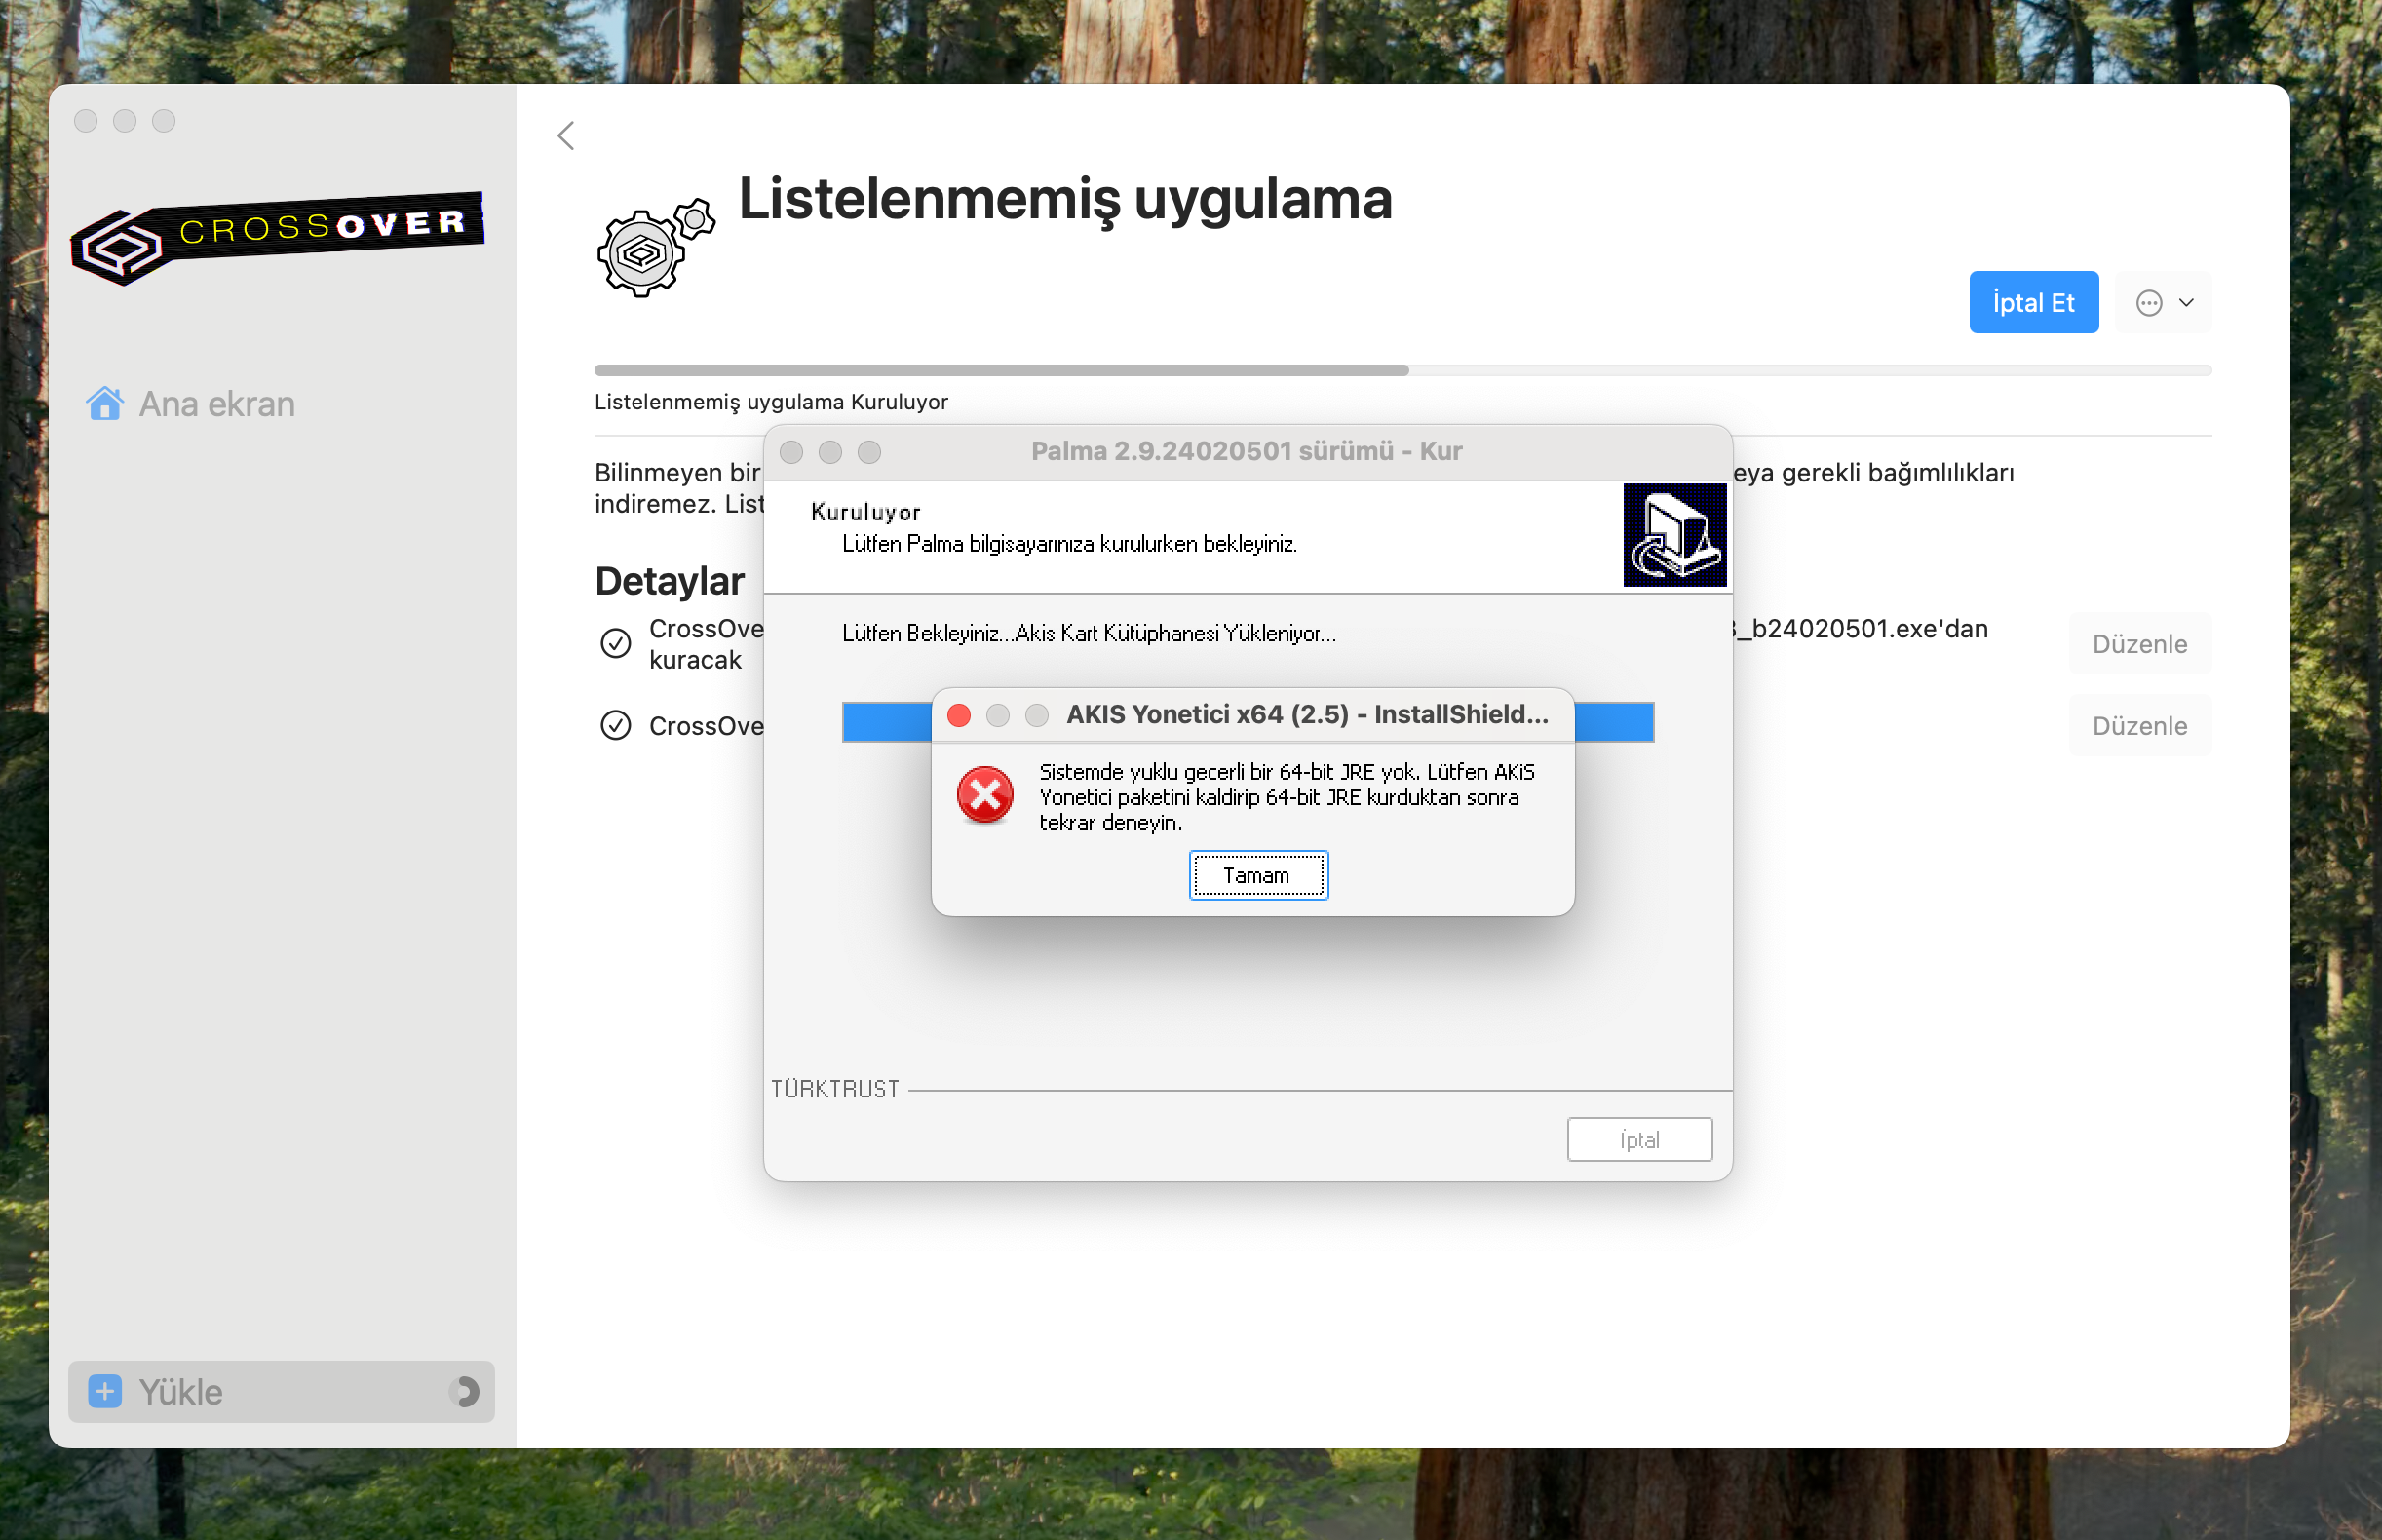This screenshot has width=2382, height=1540.
Task: Close the AKIS Yonetici dialog with red button
Action: (959, 715)
